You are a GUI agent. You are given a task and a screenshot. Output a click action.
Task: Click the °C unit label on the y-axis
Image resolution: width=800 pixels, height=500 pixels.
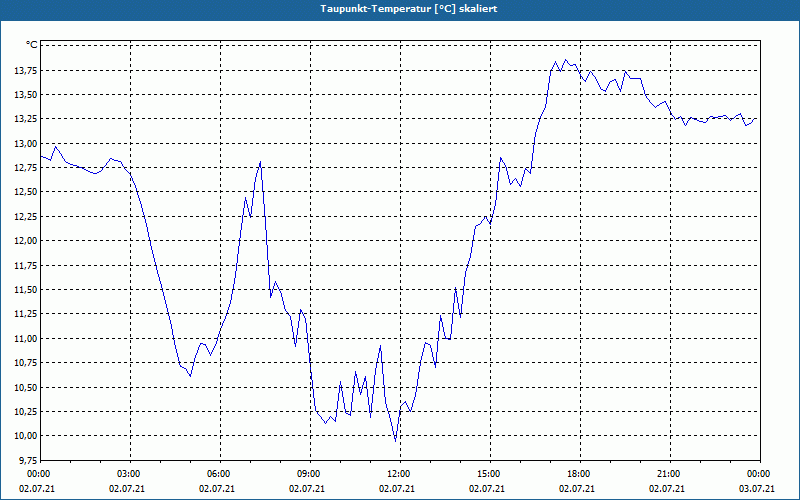(31, 45)
